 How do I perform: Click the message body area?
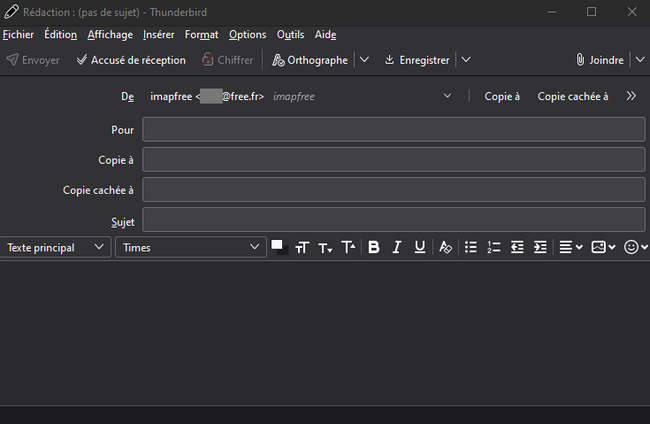325,333
